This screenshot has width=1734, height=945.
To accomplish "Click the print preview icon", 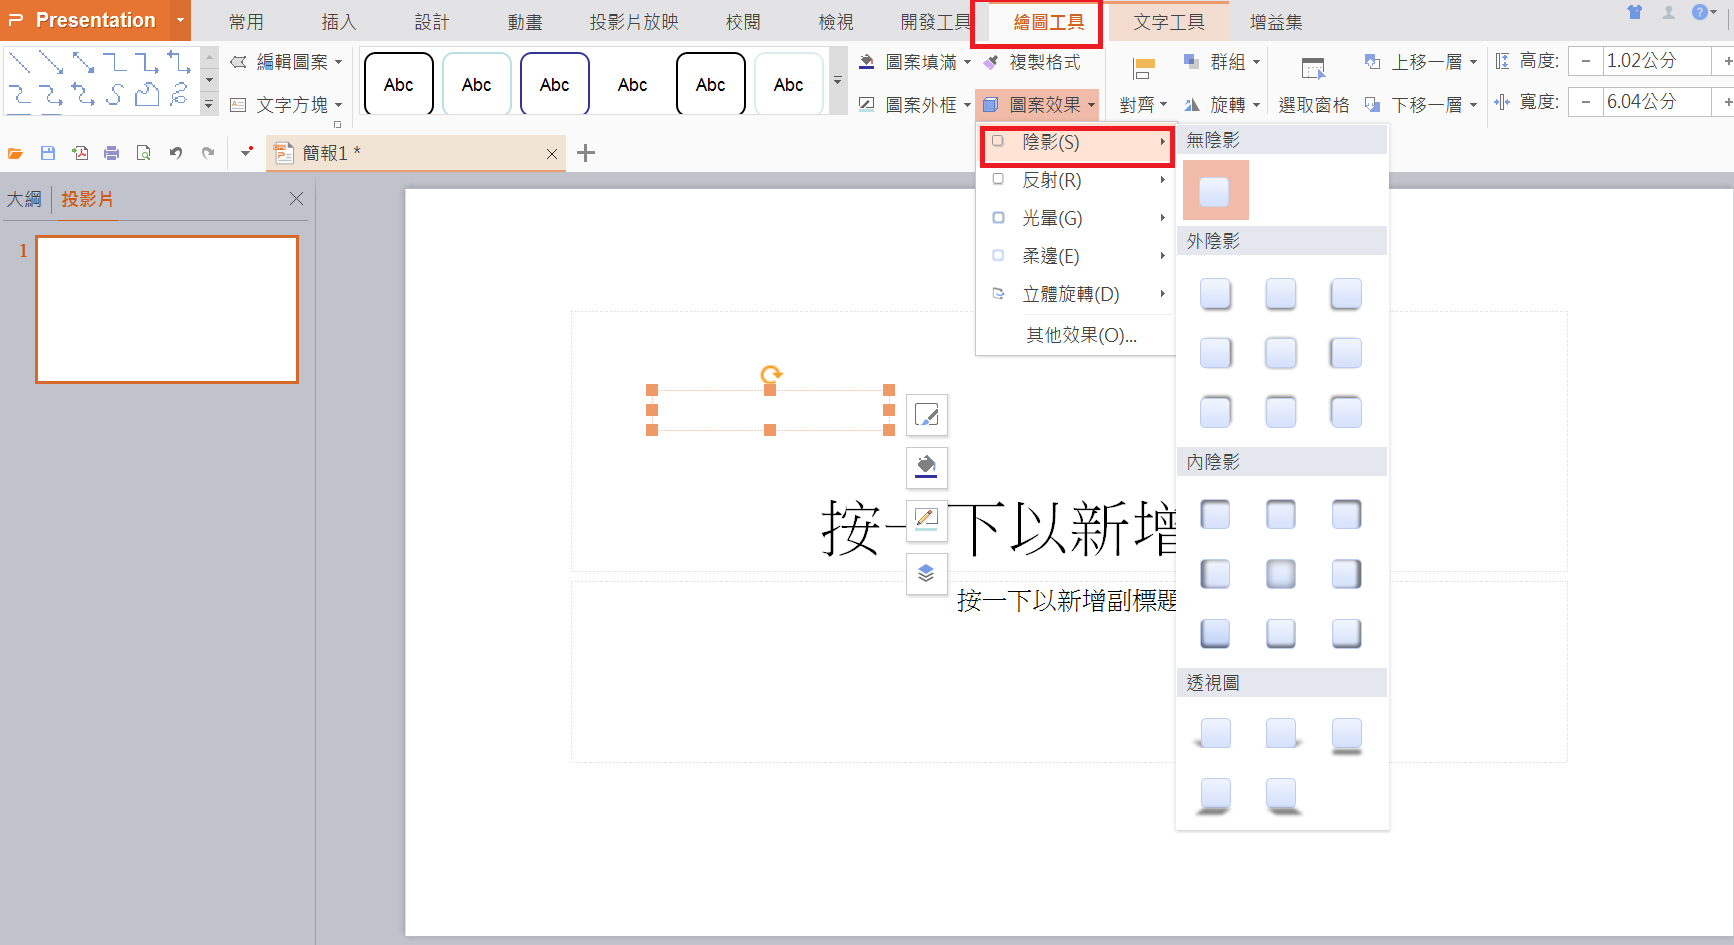I will coord(143,153).
